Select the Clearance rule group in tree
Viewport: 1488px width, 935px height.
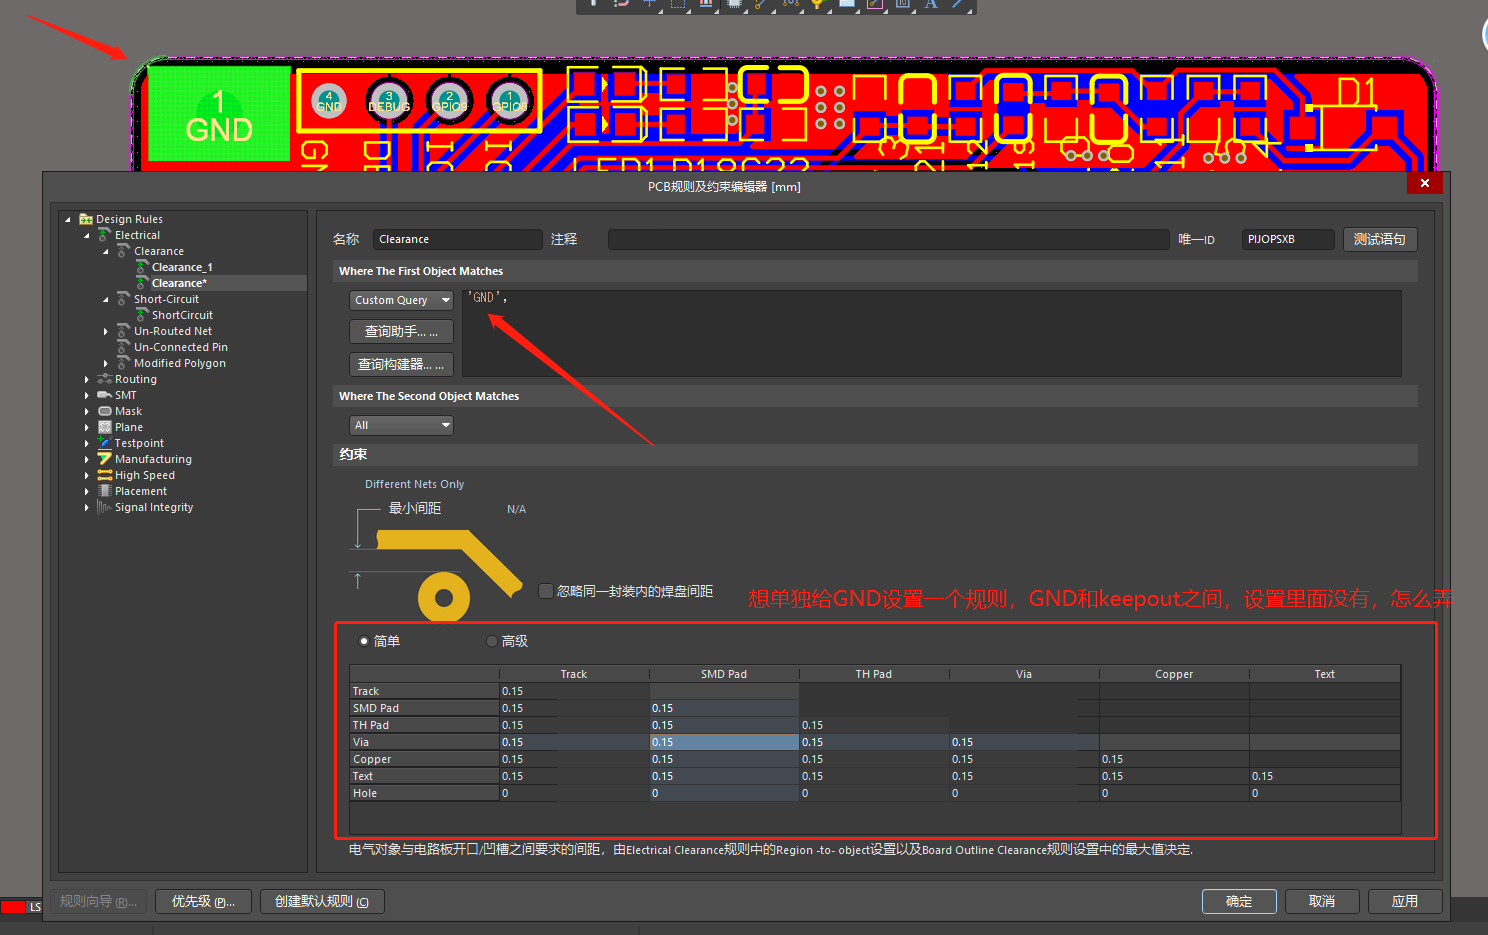pos(159,251)
